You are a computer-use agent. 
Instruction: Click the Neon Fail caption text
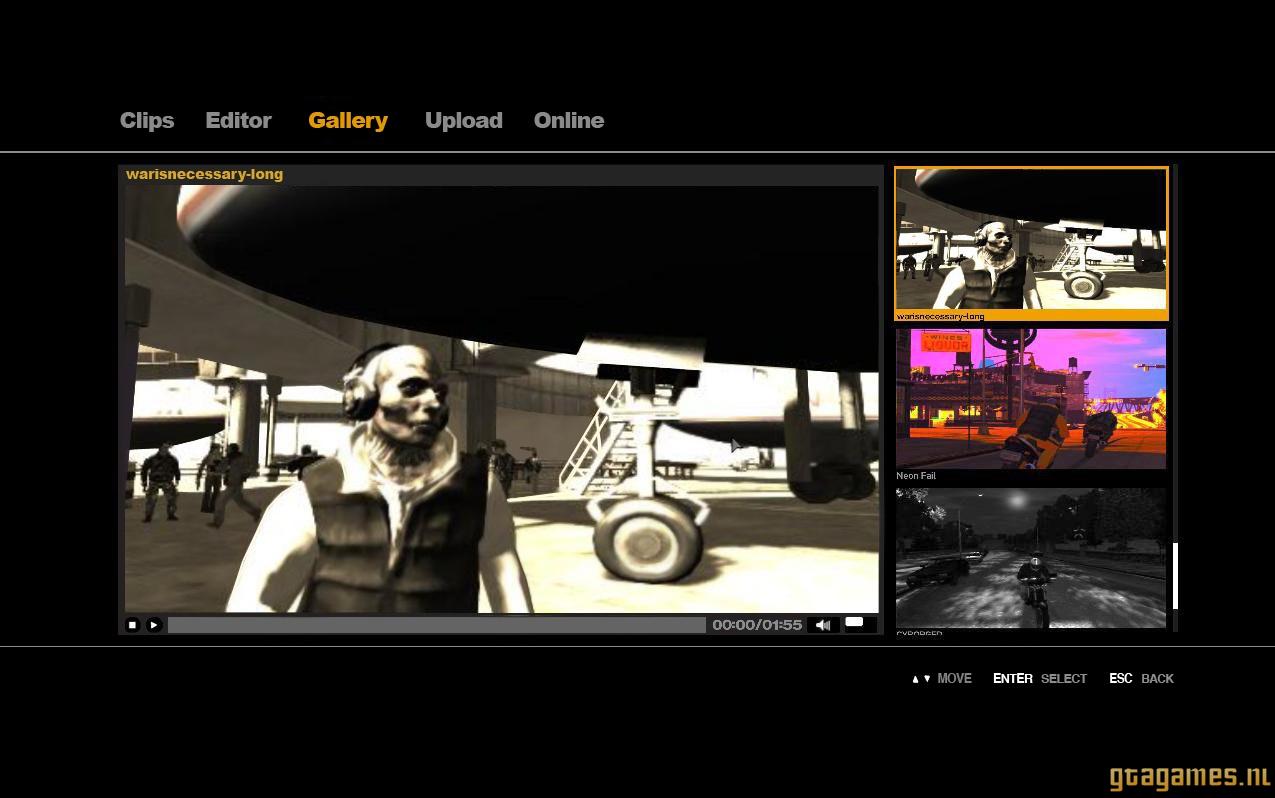[x=916, y=476]
